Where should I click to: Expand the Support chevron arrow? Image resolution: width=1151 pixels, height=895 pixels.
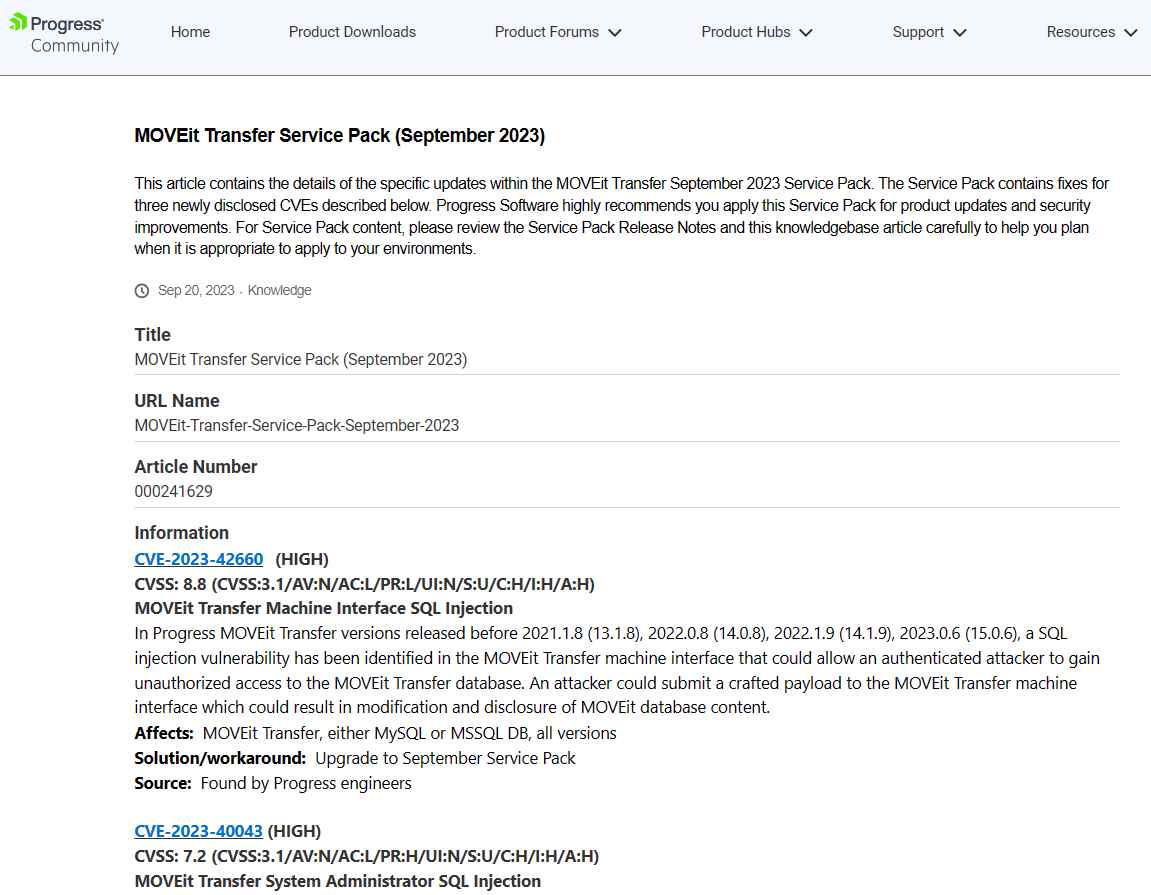coord(960,33)
